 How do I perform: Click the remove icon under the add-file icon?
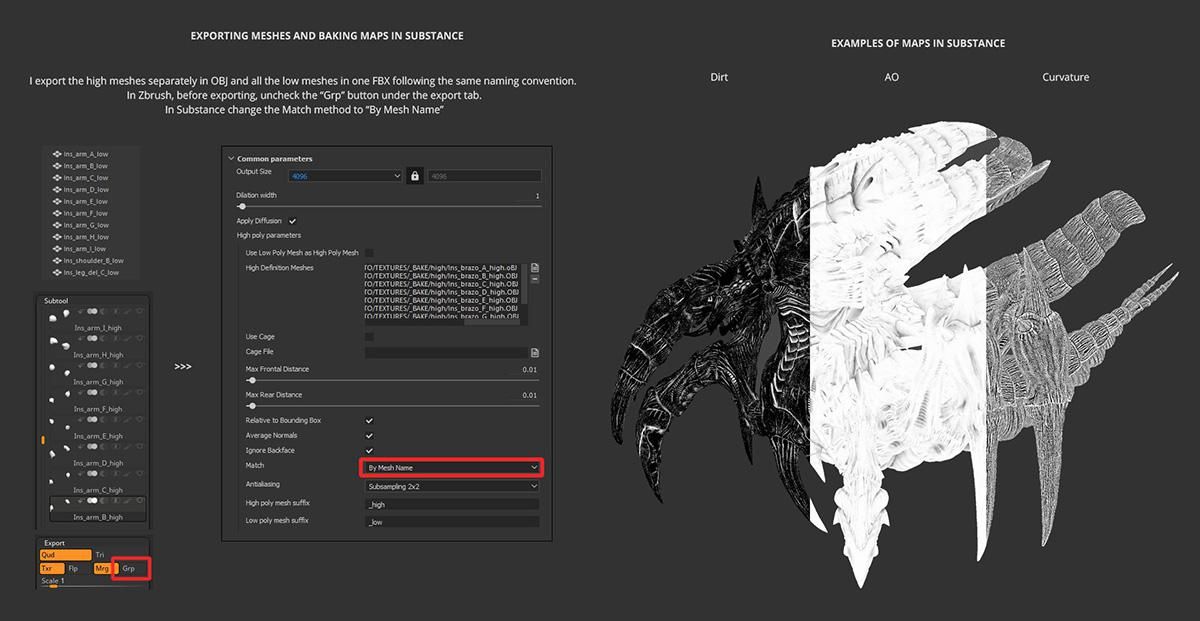click(x=535, y=279)
